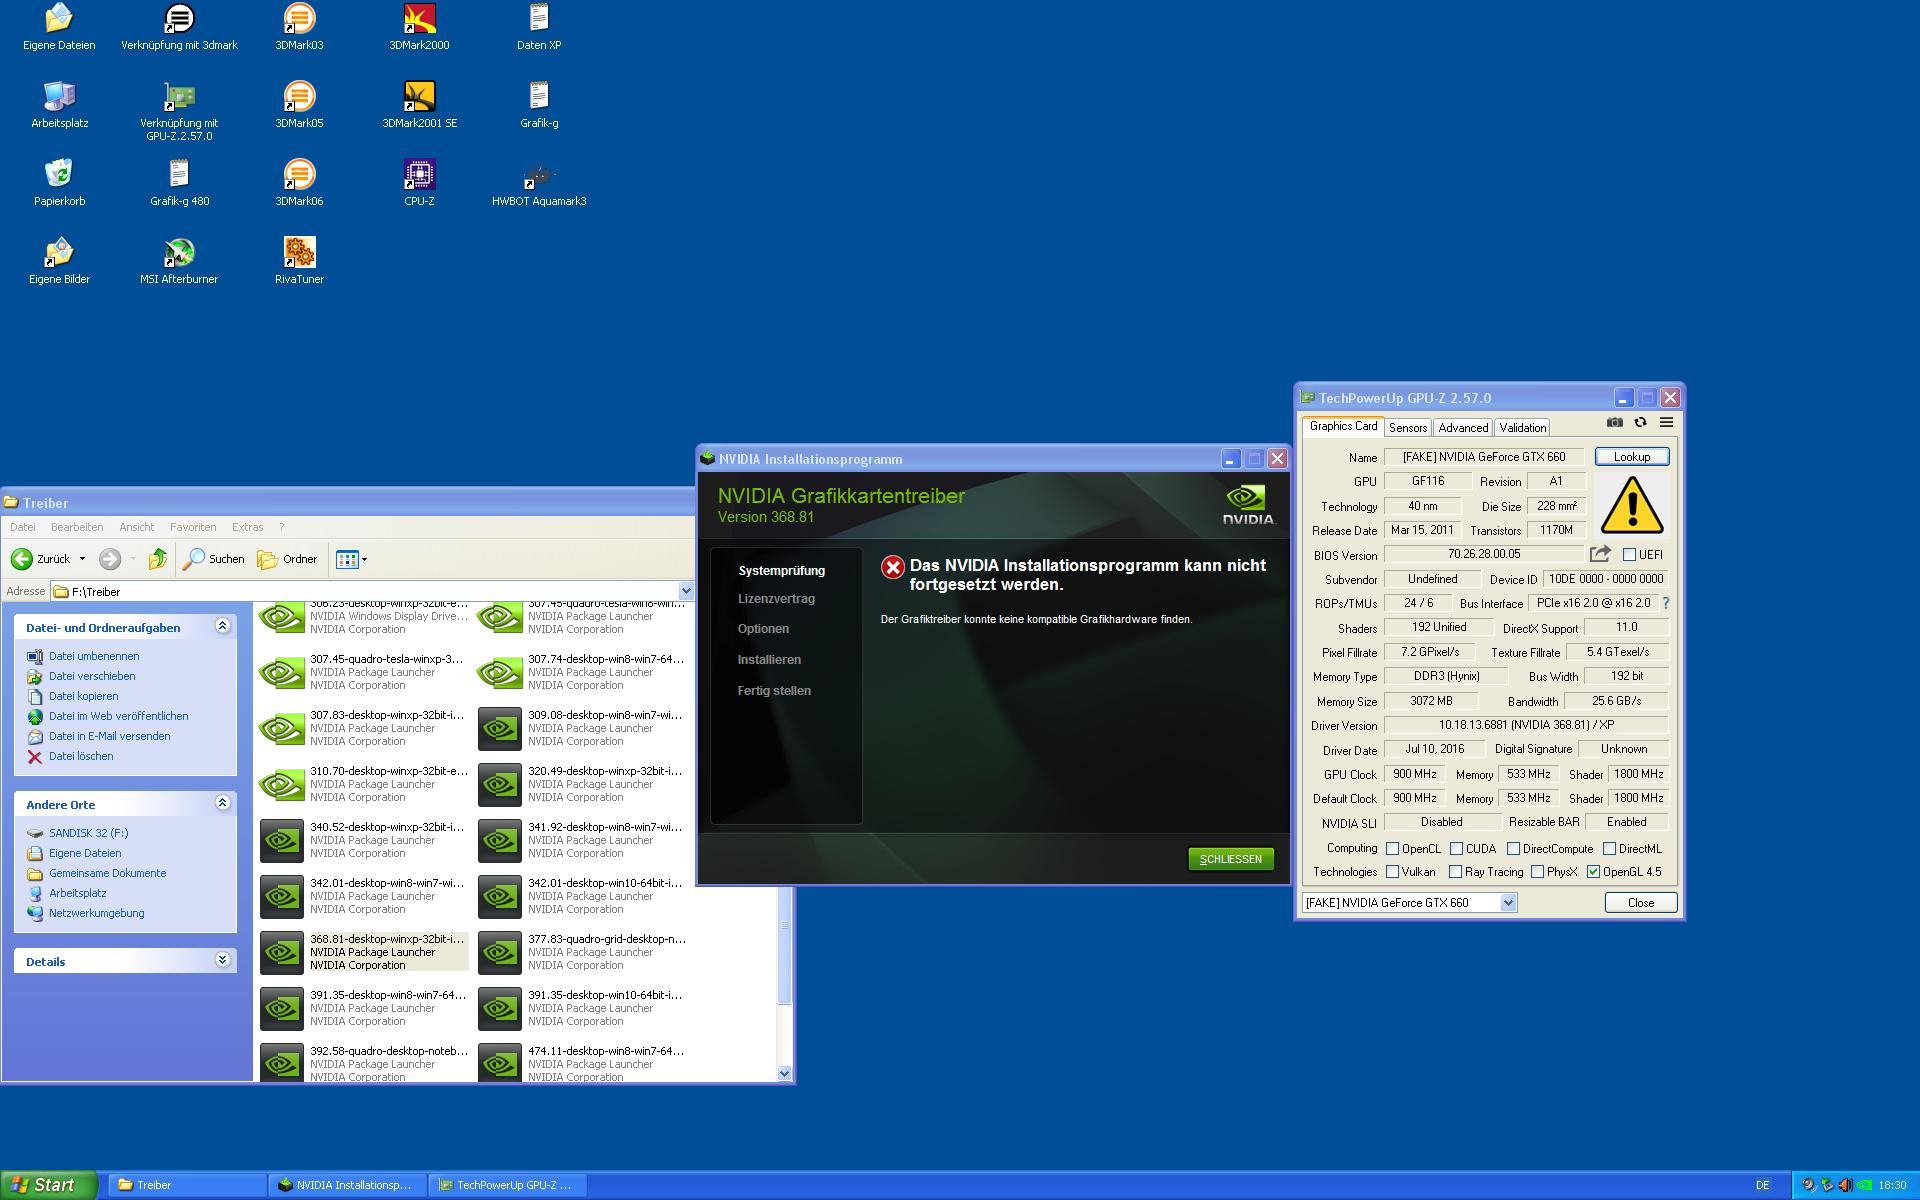
Task: Open the Datei menu in Explorer
Action: pos(22,527)
